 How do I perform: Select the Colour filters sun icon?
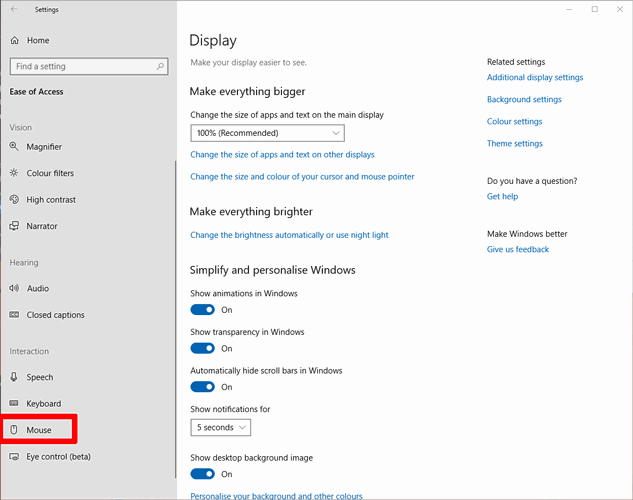[14, 173]
